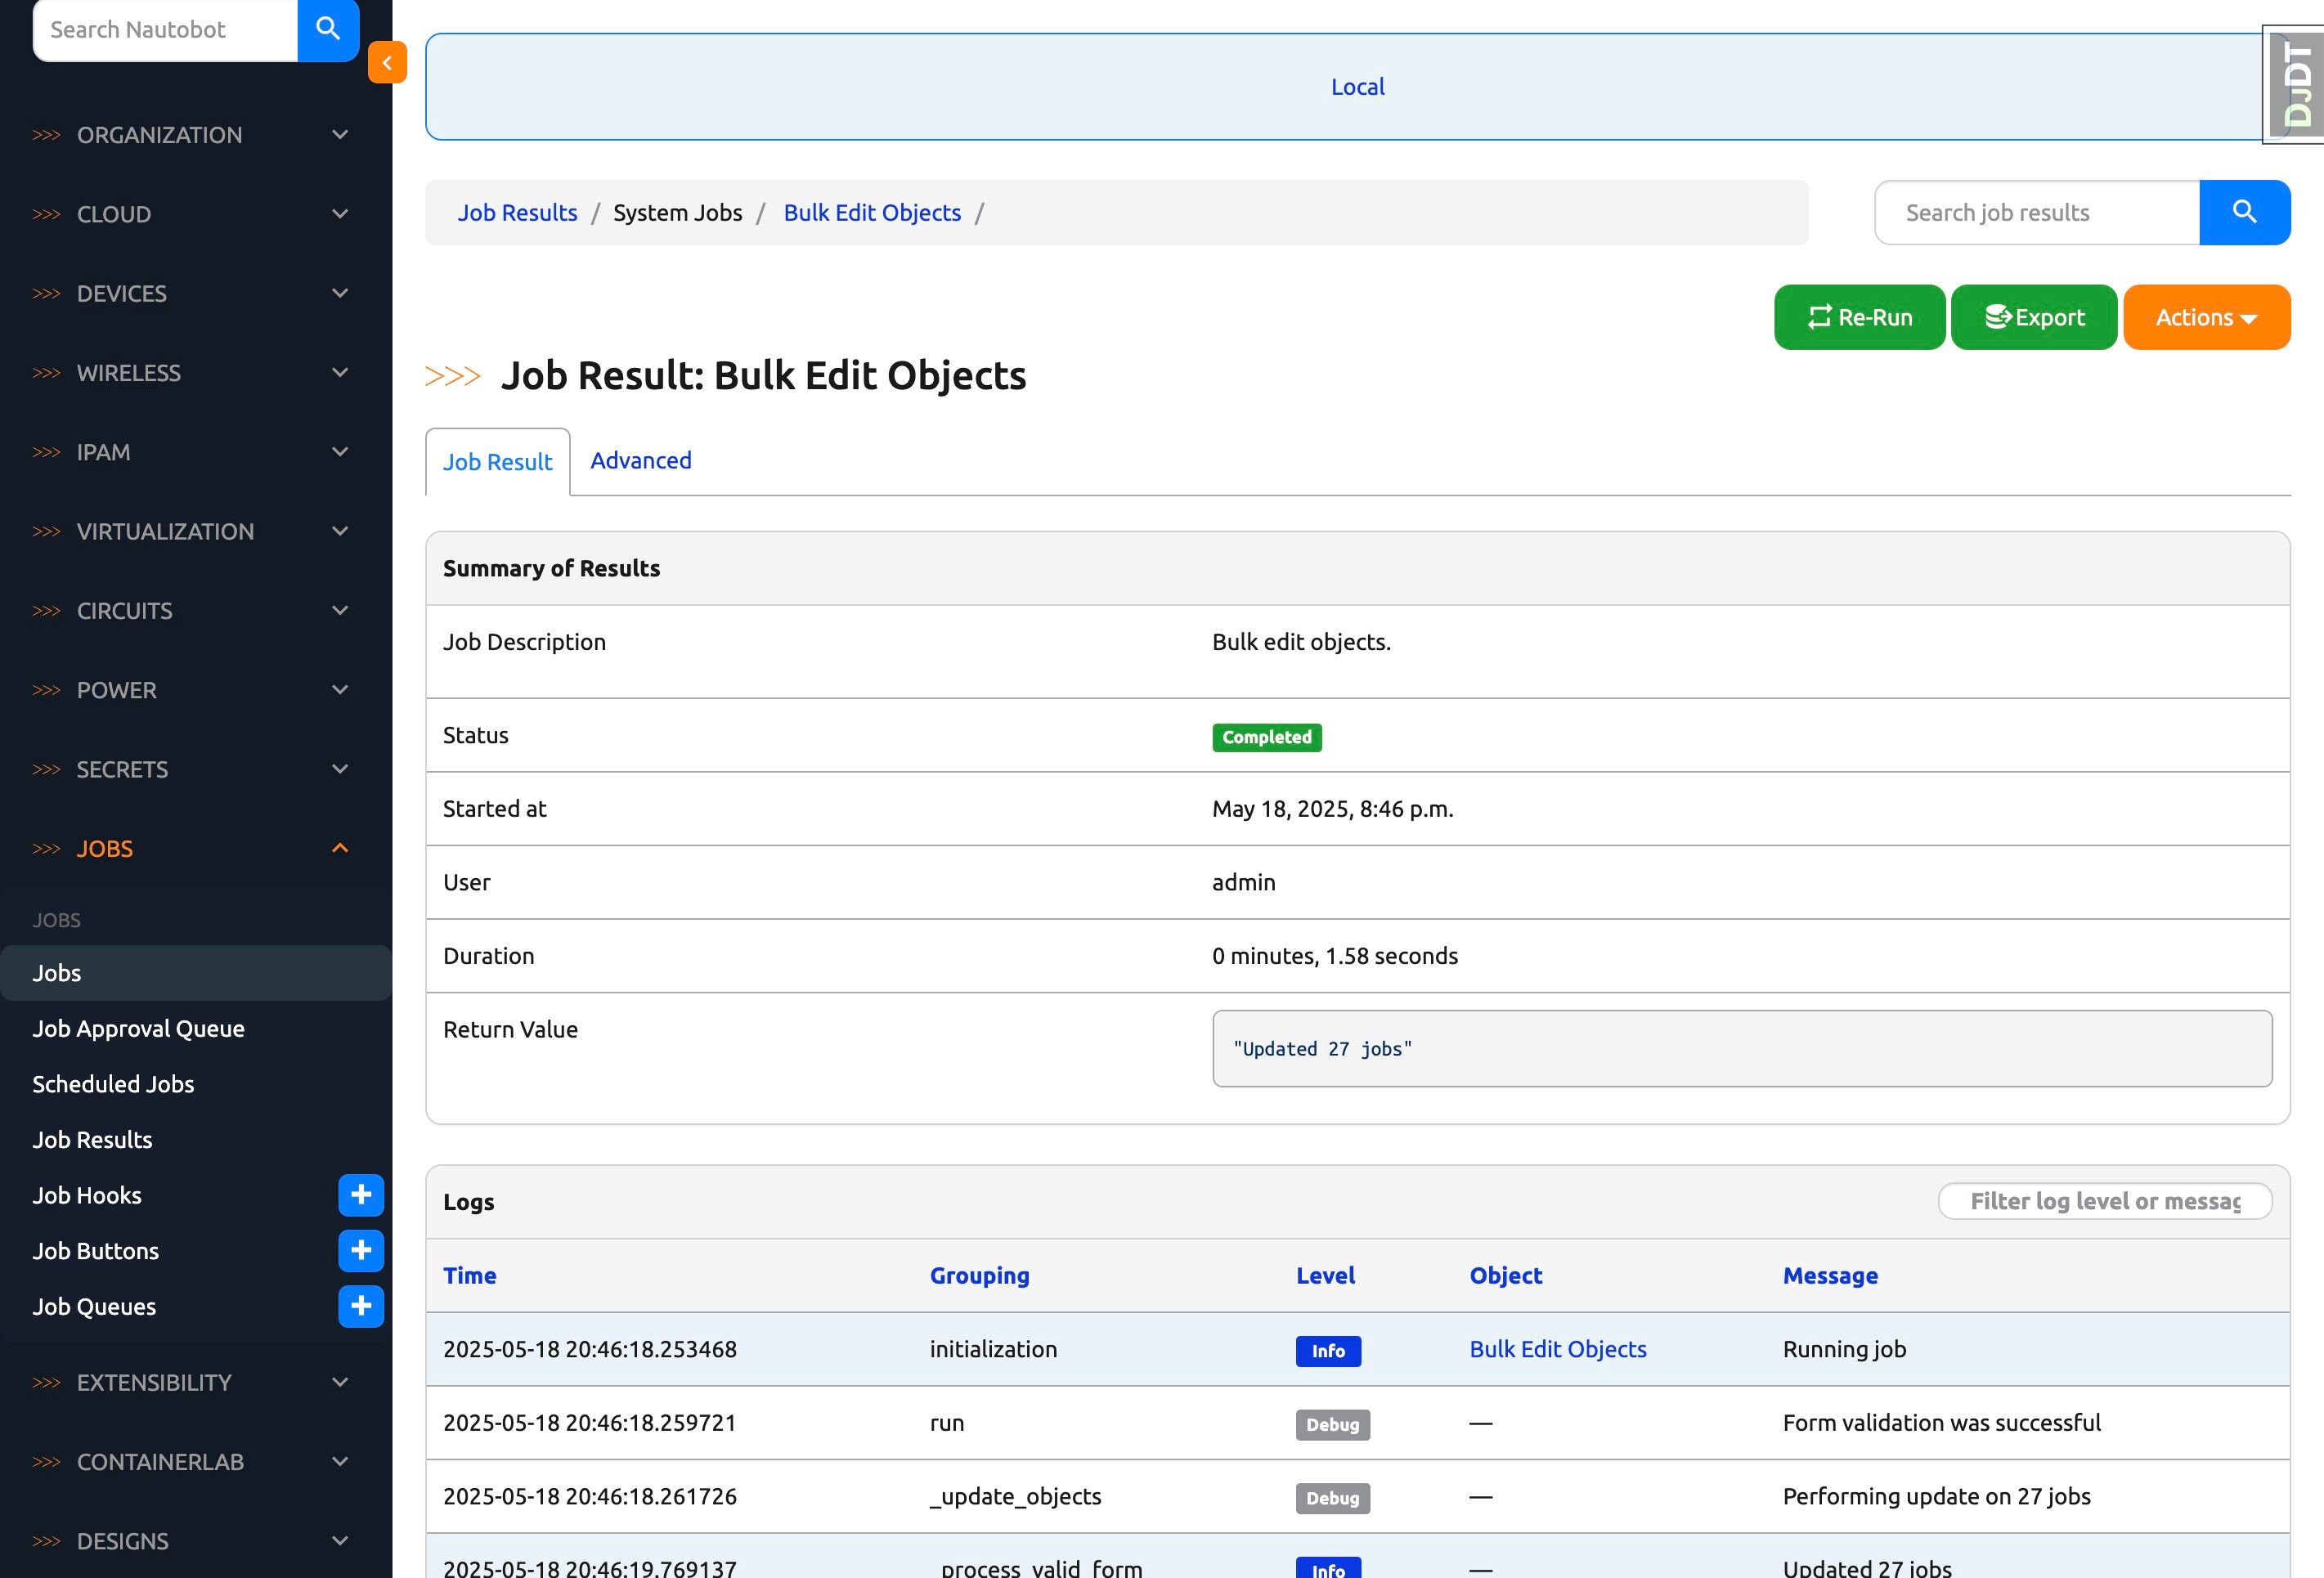Switch to the Advanced tab
The width and height of the screenshot is (2324, 1578).
(x=640, y=461)
